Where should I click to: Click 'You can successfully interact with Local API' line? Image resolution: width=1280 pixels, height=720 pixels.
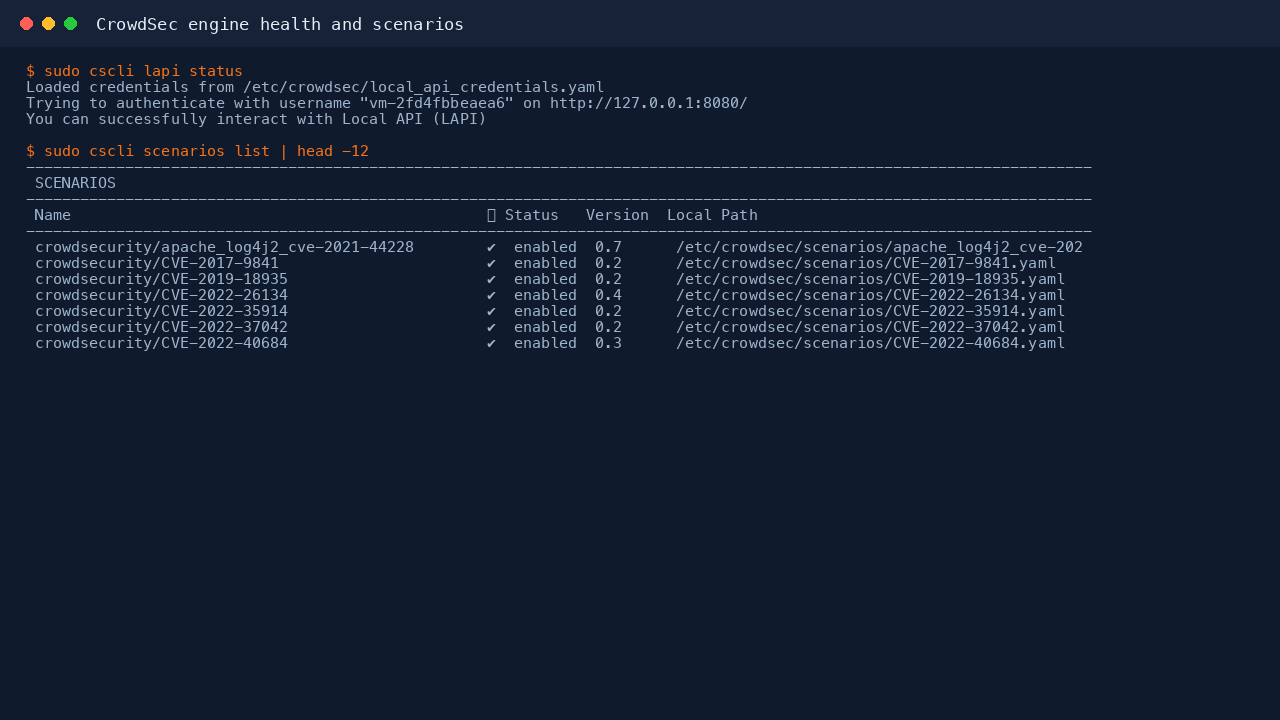pos(256,119)
